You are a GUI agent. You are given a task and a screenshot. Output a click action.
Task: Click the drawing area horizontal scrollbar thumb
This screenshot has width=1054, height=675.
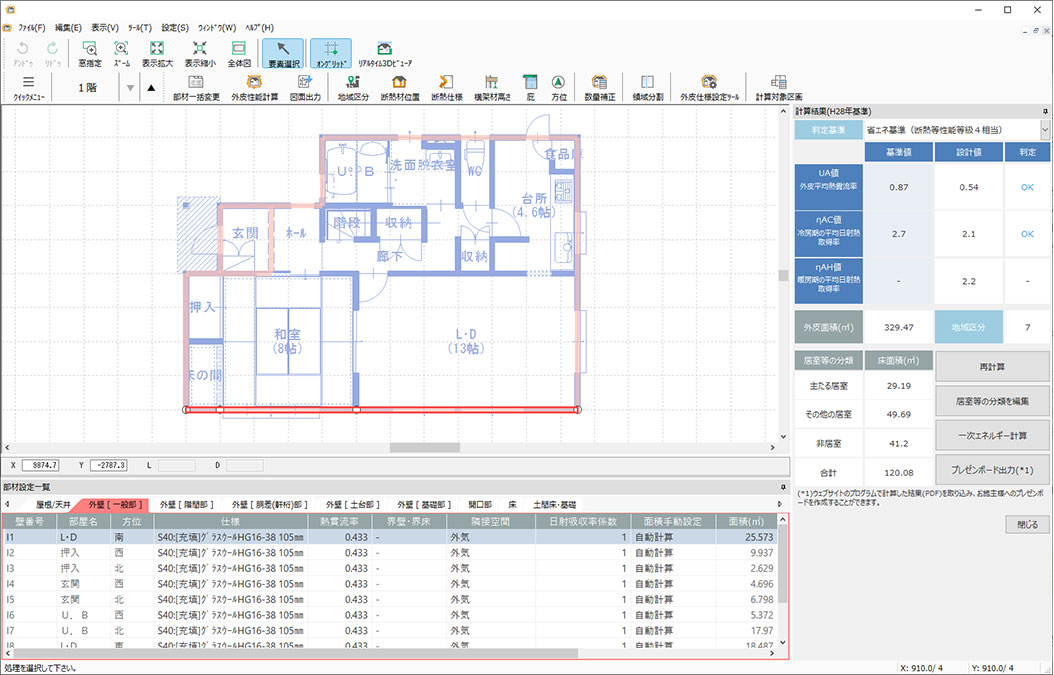point(424,447)
